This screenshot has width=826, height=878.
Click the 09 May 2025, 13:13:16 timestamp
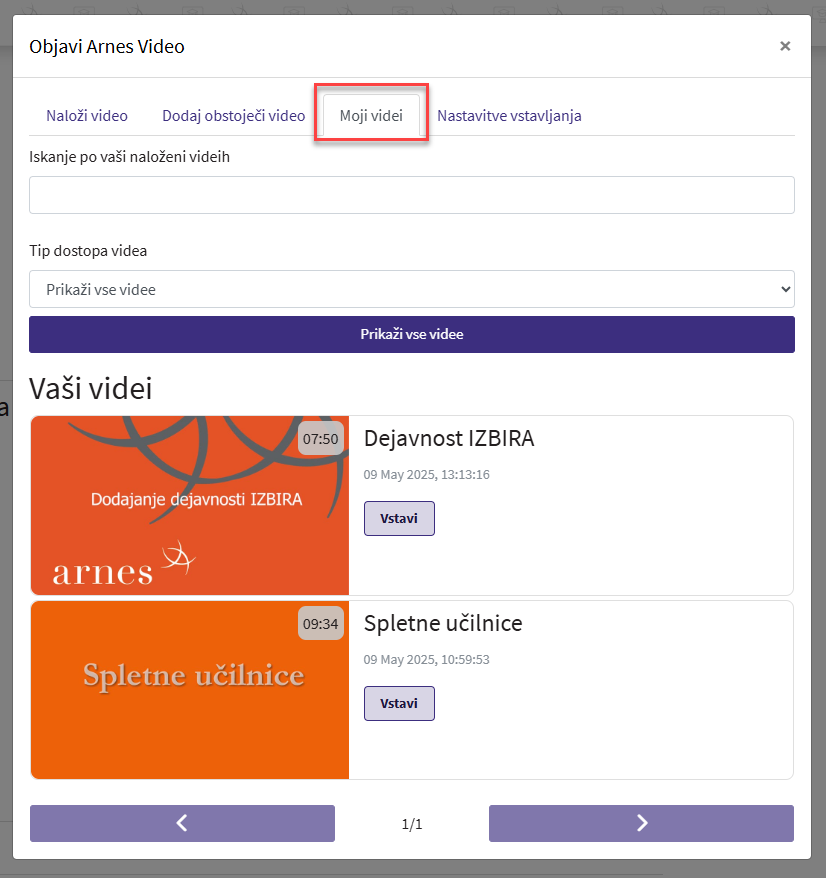426,474
